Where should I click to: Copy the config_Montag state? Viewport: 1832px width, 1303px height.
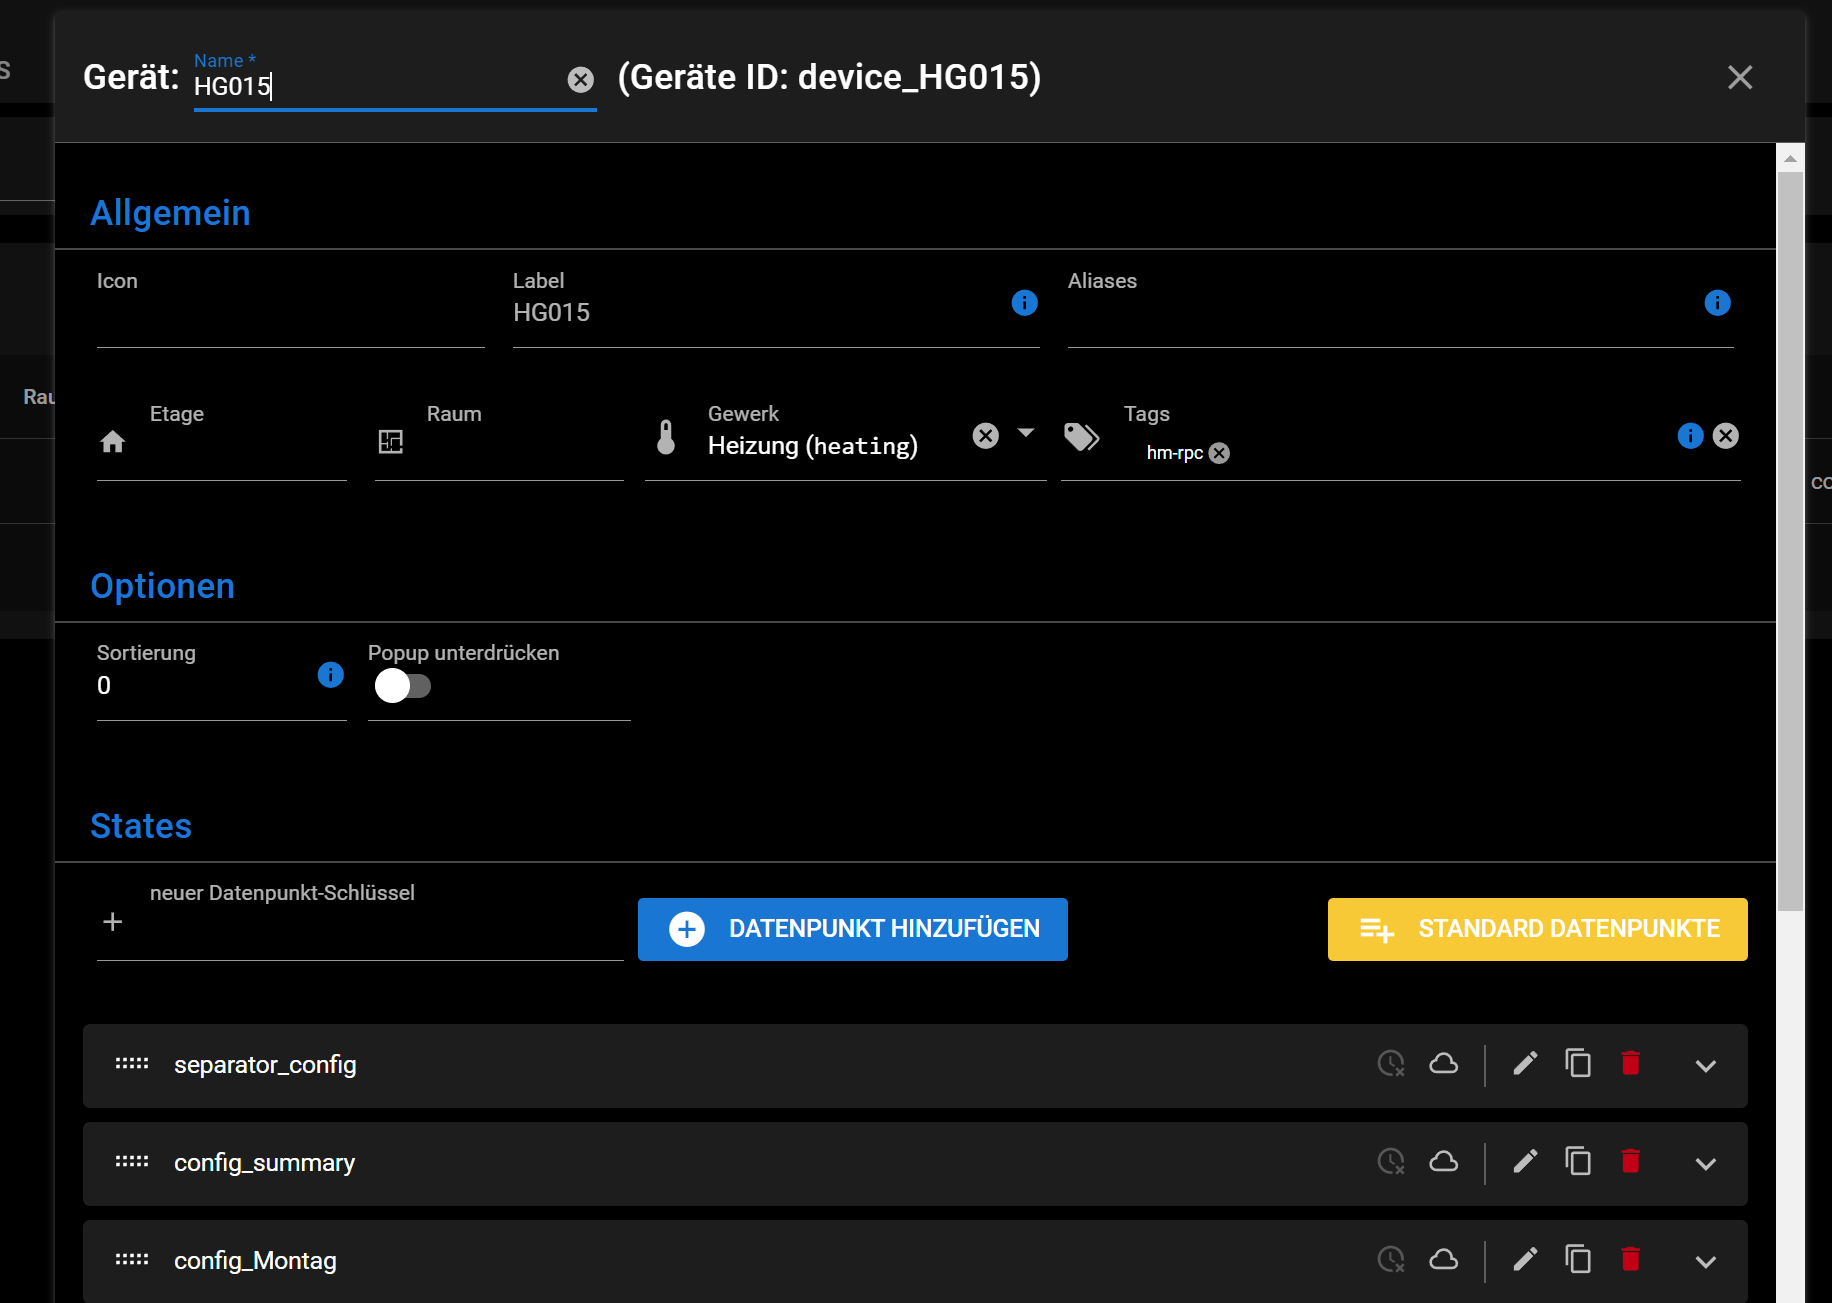click(1578, 1259)
